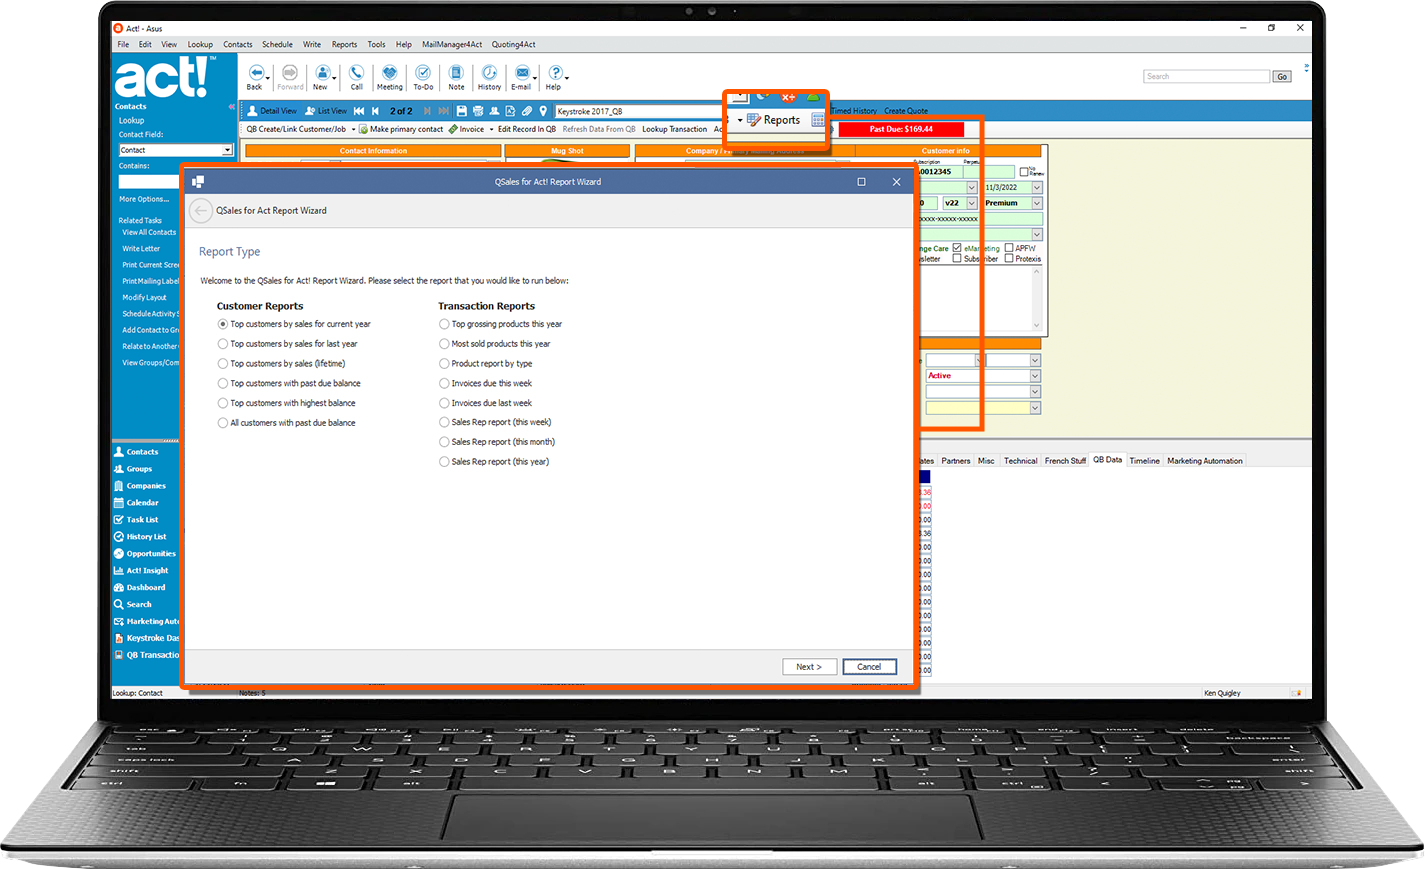This screenshot has width=1425, height=869.
Task: Click the Past Due: $169.44 red banner
Action: pos(901,129)
